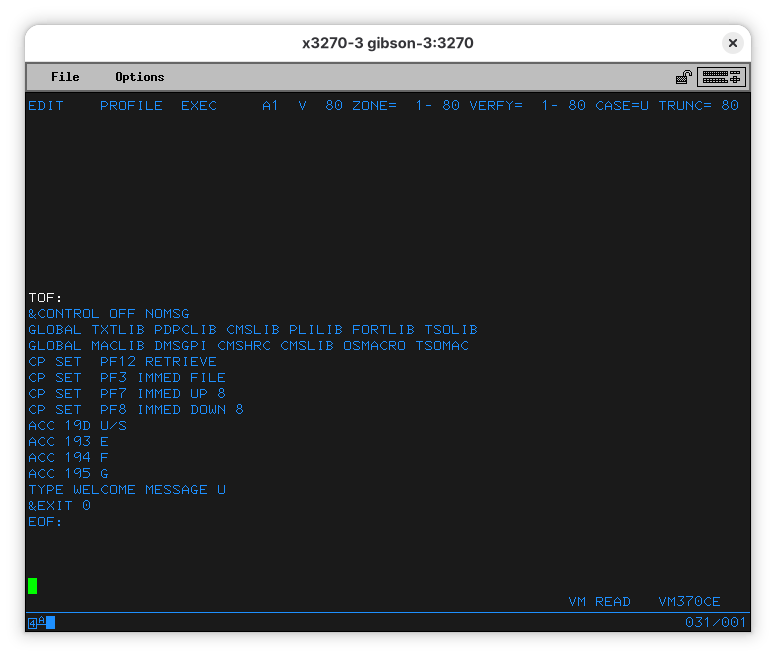The image size is (776, 657).
Task: Place cursor on the TOF: line
Action: click(46, 298)
